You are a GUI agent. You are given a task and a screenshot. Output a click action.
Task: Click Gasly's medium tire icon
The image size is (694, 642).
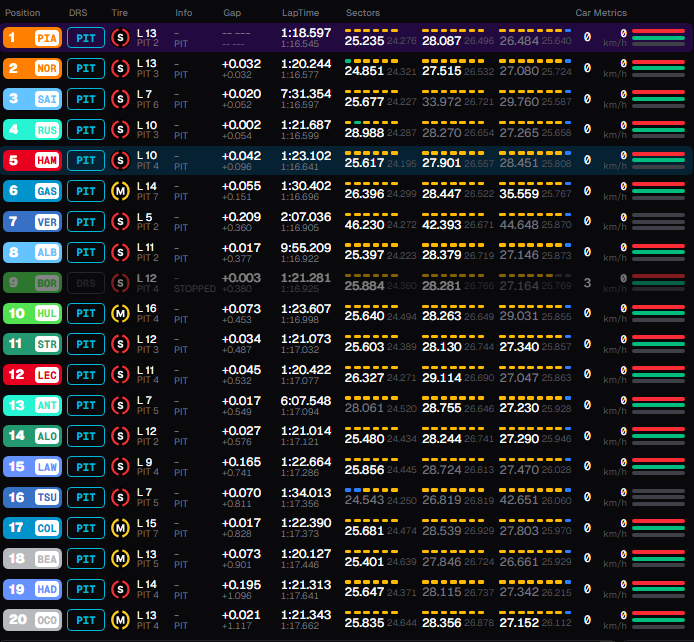pyautogui.click(x=120, y=191)
